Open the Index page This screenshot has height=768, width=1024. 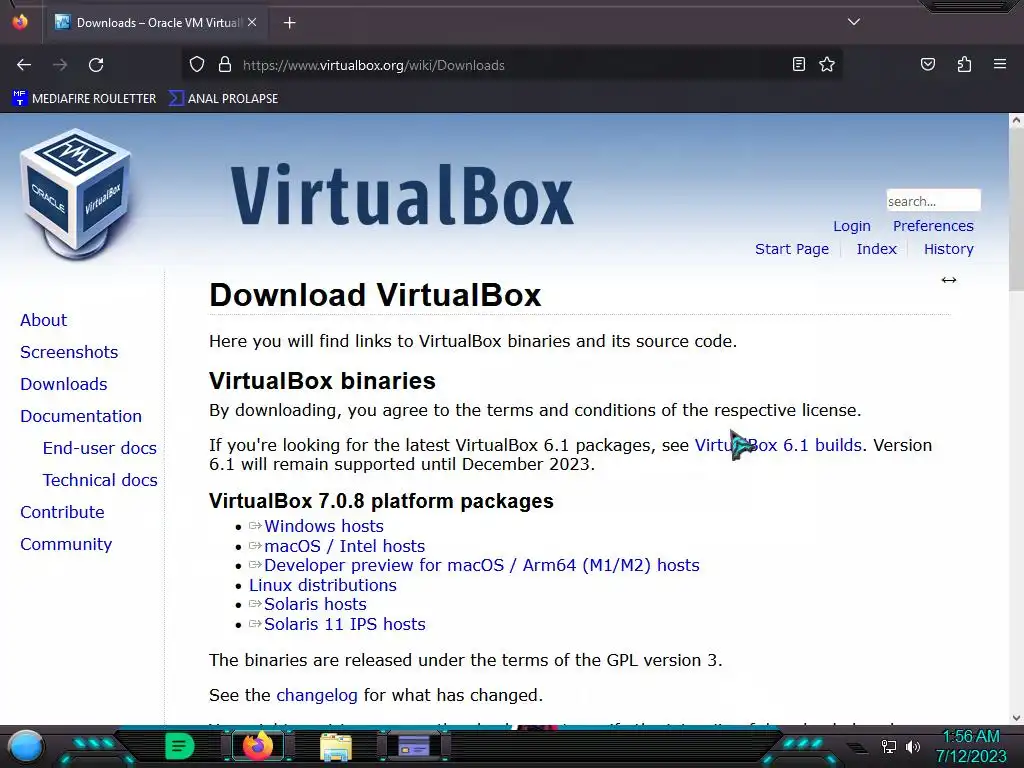(x=876, y=249)
